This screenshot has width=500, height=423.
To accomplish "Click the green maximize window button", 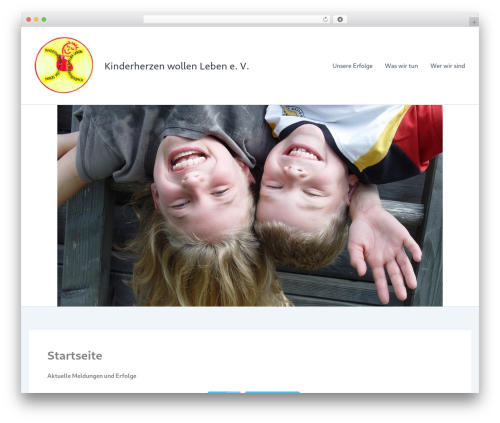I will pyautogui.click(x=44, y=20).
